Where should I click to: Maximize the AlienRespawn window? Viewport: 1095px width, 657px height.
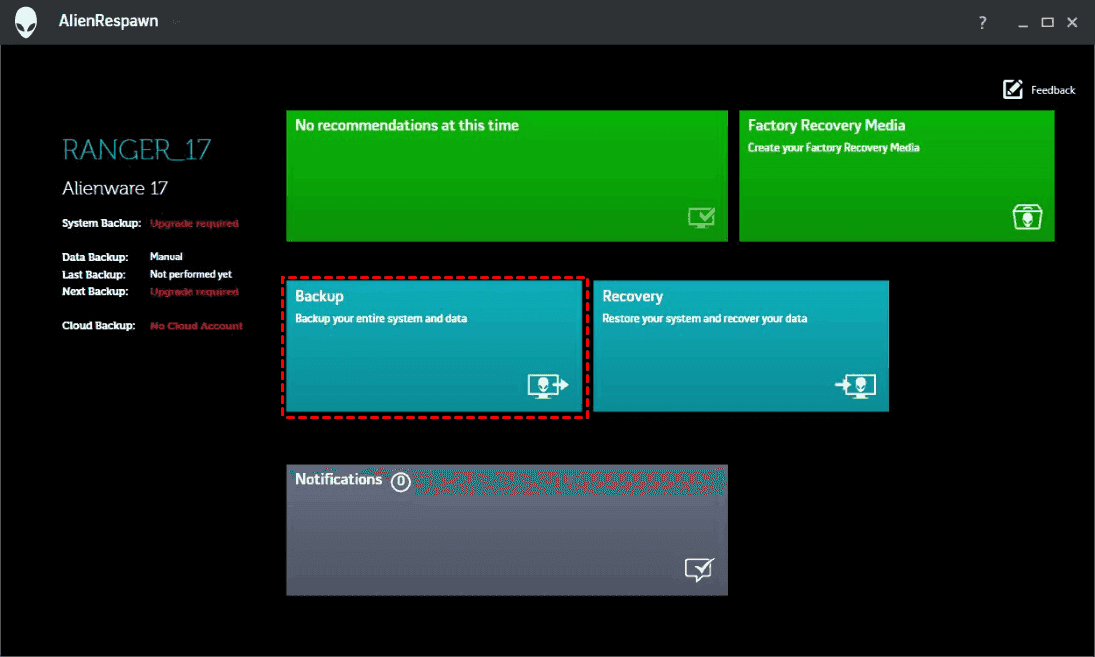coord(1048,22)
